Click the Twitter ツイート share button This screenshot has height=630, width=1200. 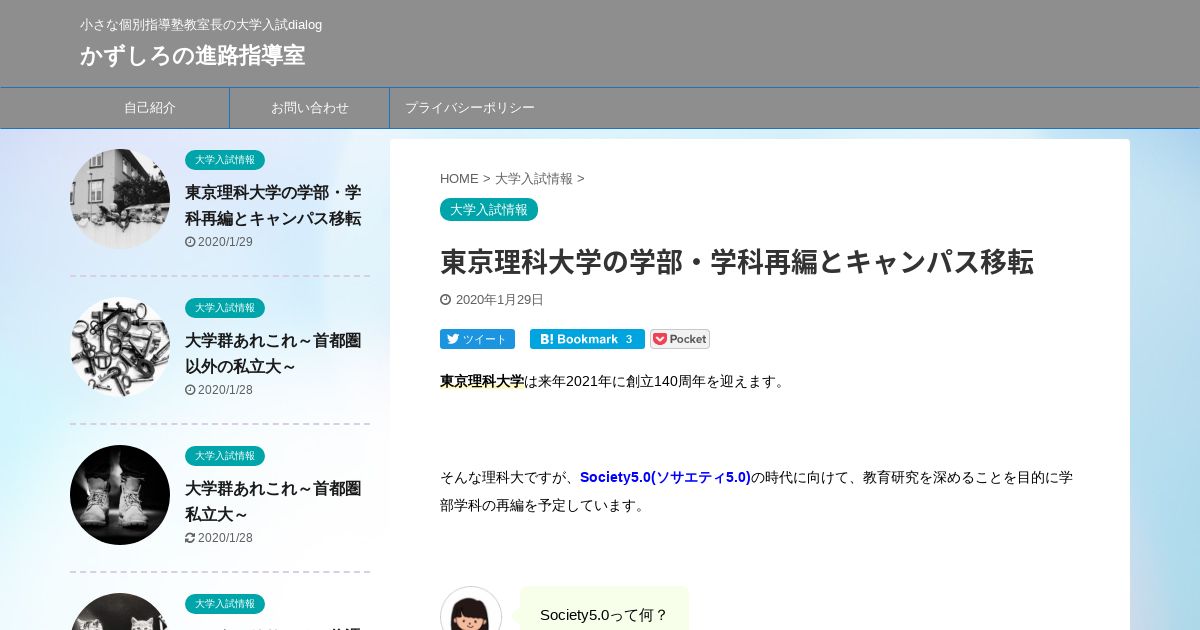point(477,339)
